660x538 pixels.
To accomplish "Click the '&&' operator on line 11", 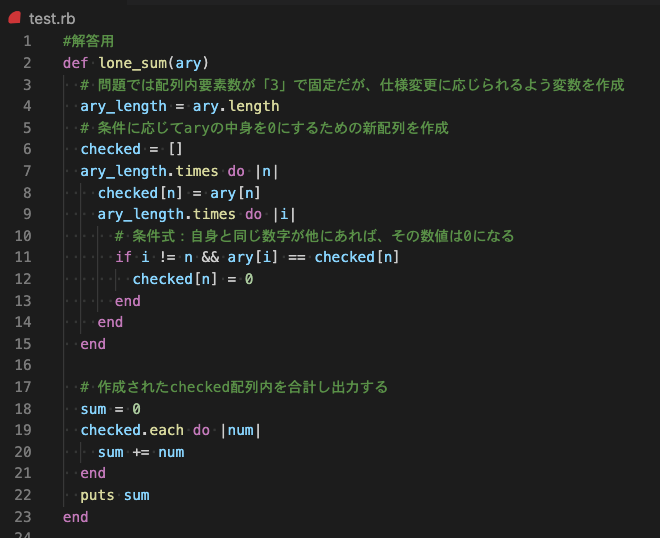I will [210, 257].
